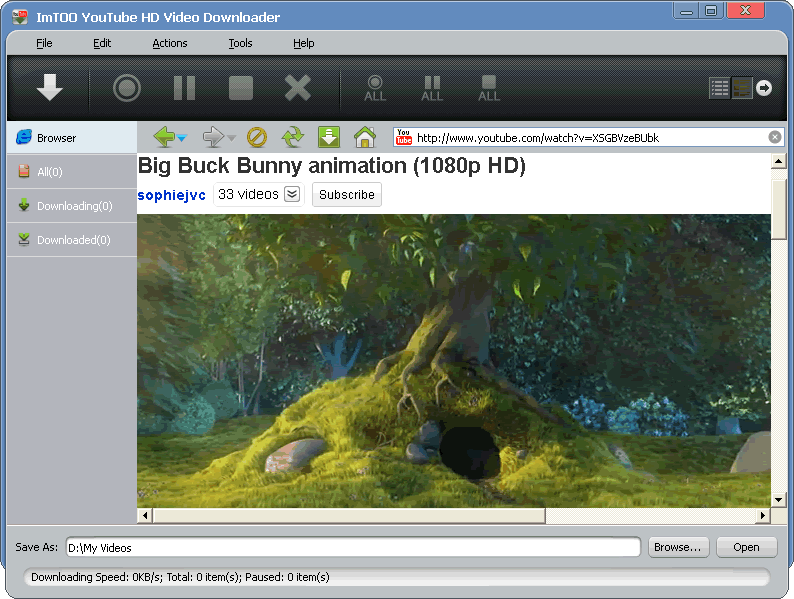Screen dimensions: 794x599
Task: Open the sophiejvc channel link
Action: click(172, 195)
